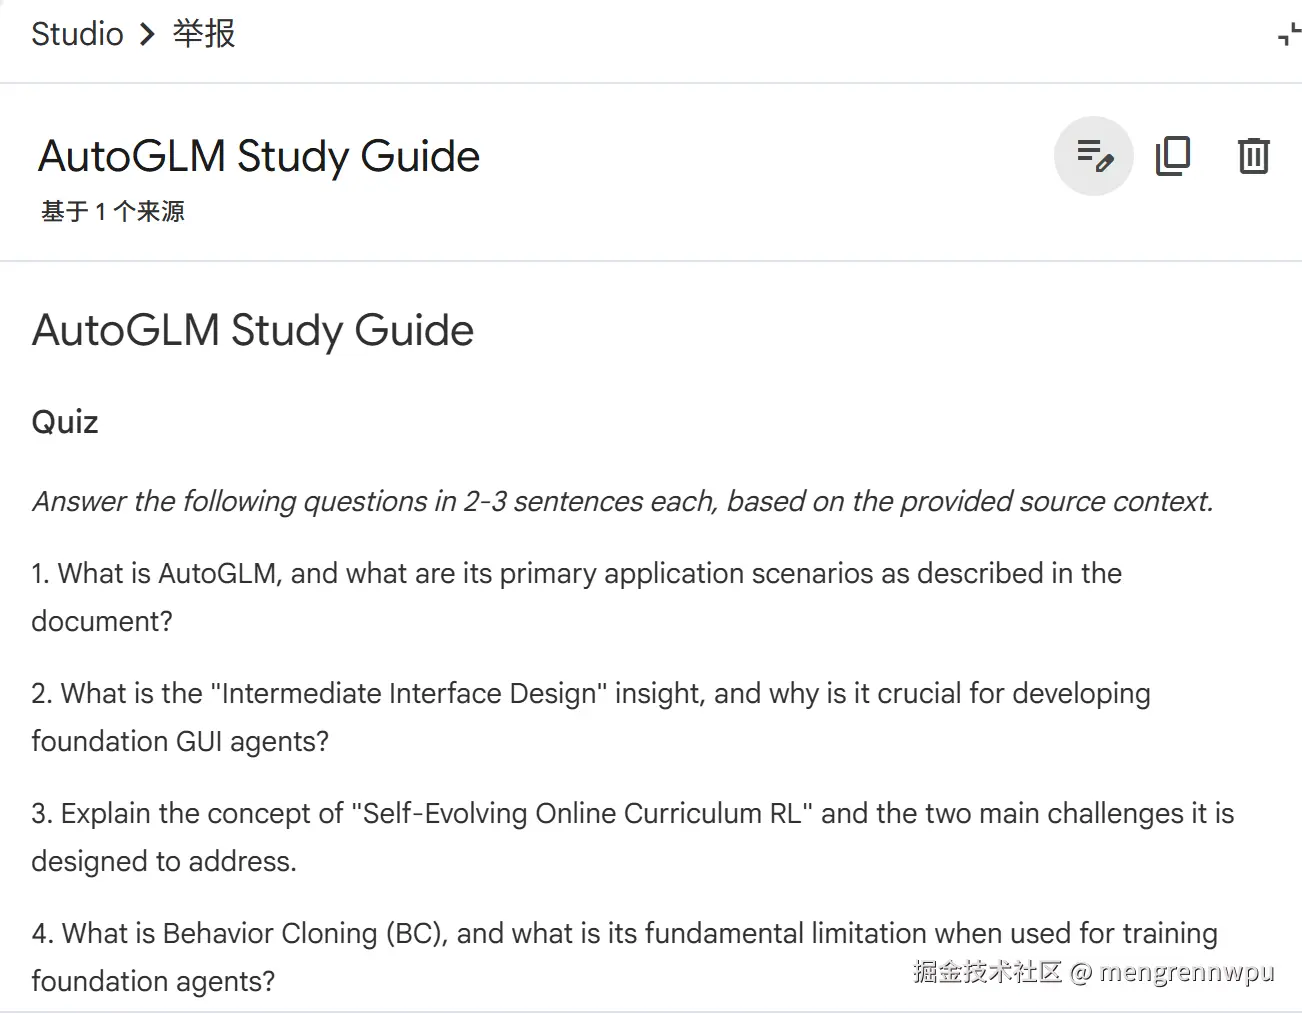Click the "Intermediate Interface Design" phrase
The image size is (1302, 1014).
(408, 693)
